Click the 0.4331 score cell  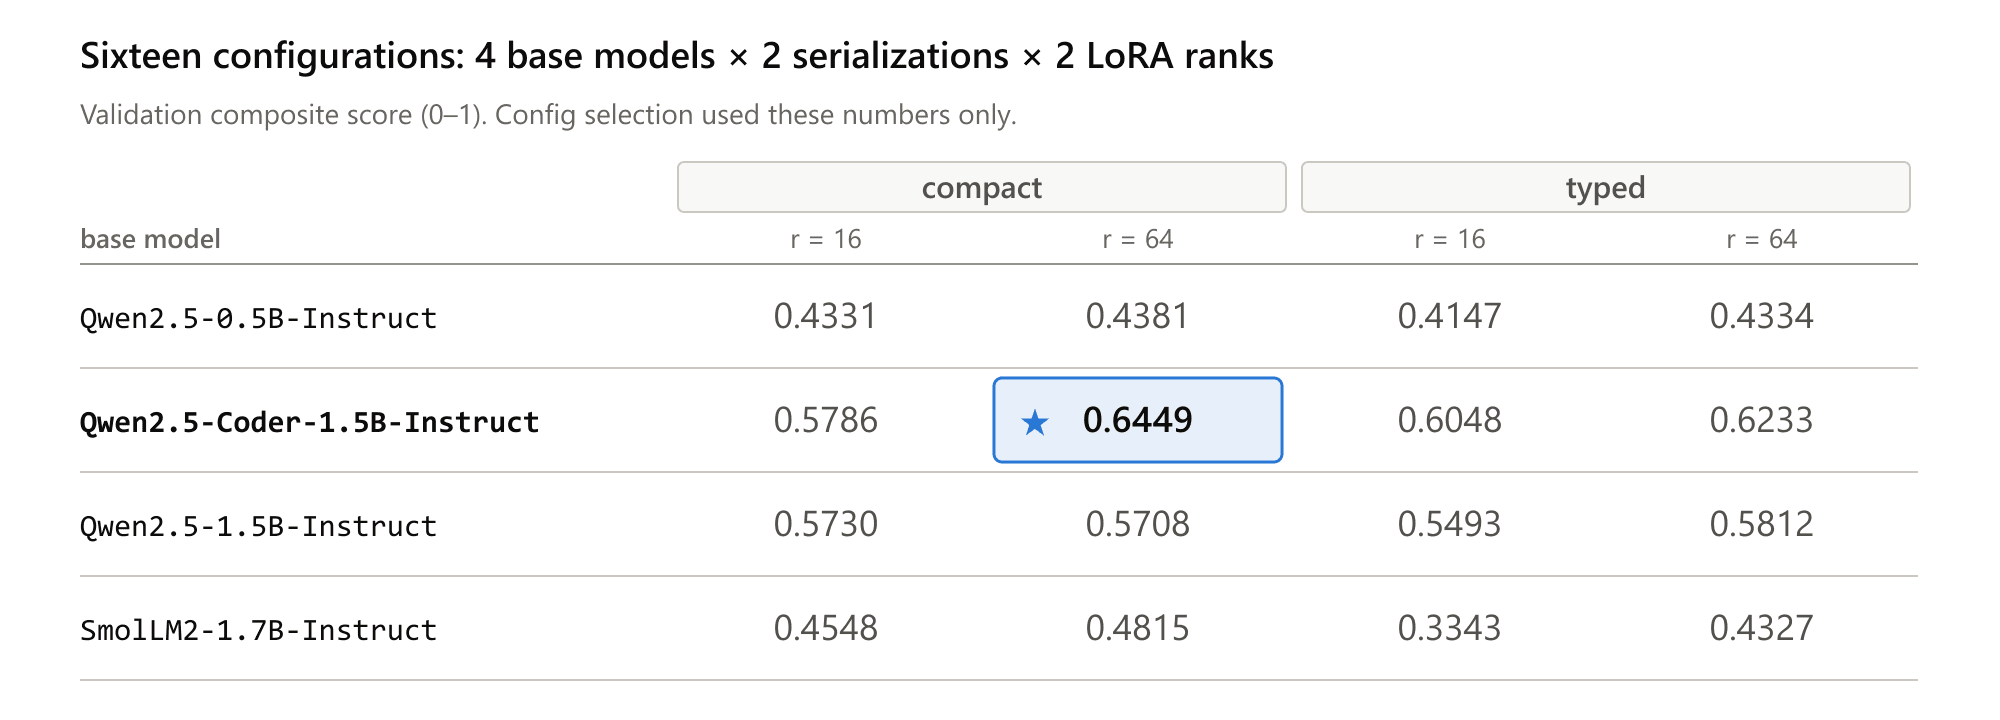tap(826, 316)
